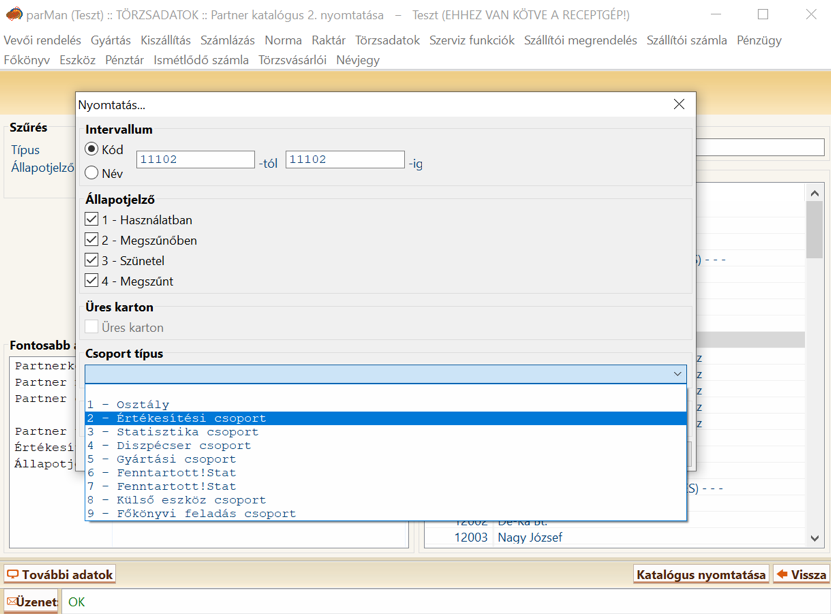Click the Katalógus nyomtatása button

[701, 574]
